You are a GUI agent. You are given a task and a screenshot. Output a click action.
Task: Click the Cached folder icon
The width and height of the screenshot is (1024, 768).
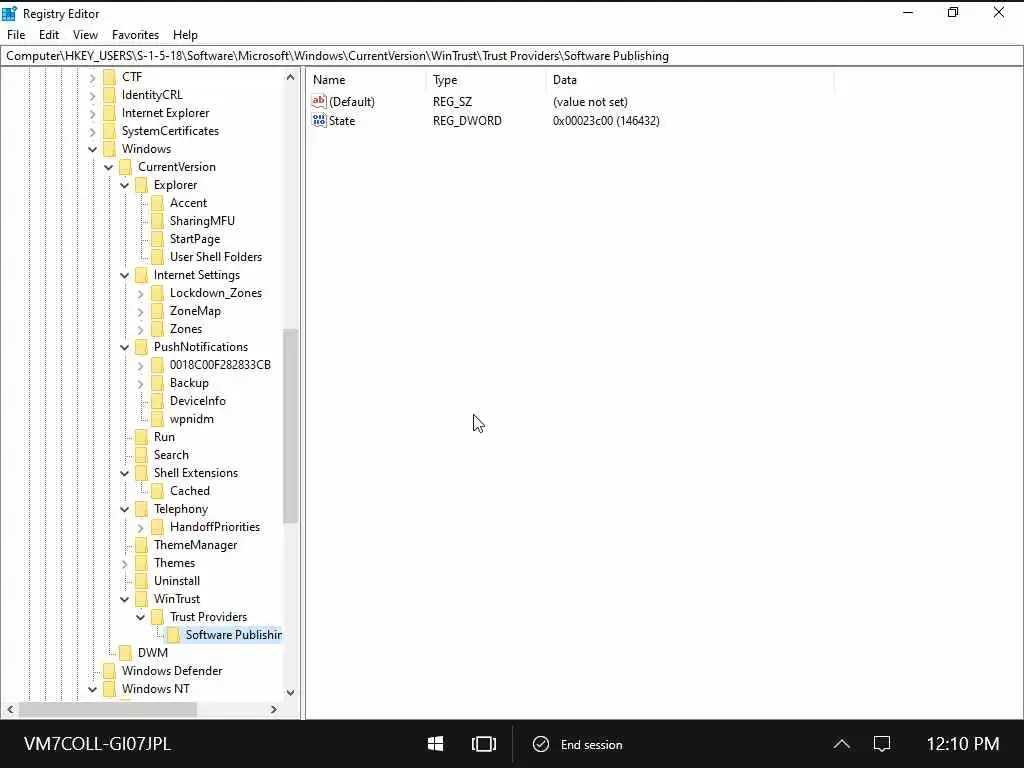coord(157,491)
